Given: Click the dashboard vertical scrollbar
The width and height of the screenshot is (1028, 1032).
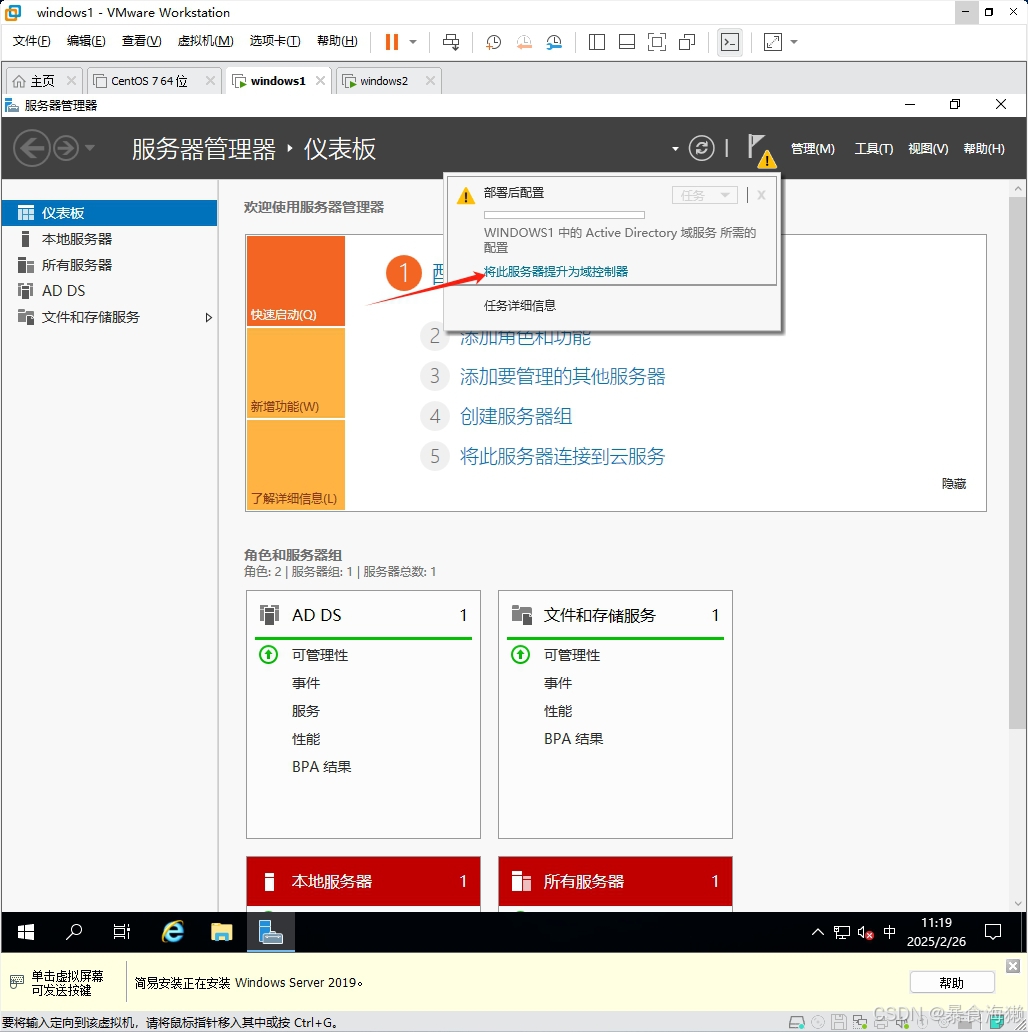Looking at the screenshot, I should 1017,462.
